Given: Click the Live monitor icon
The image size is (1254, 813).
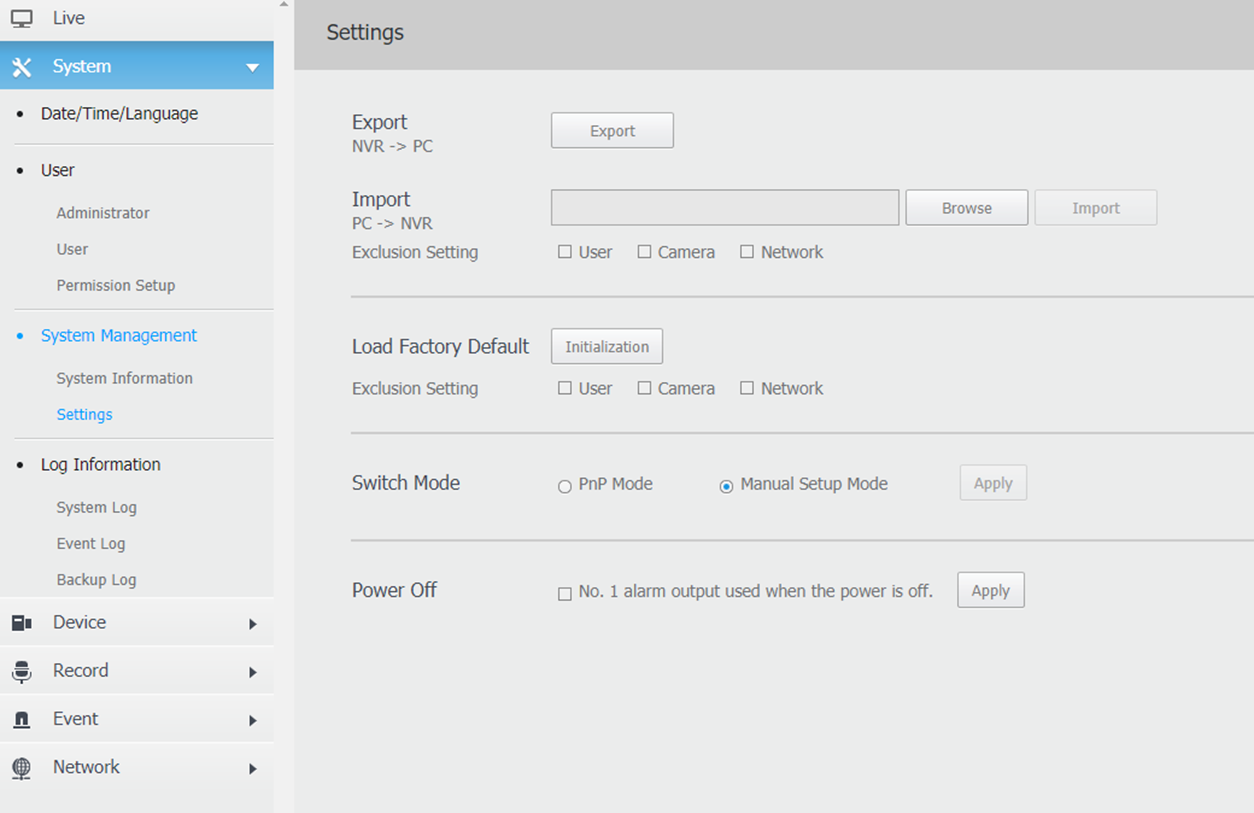Looking at the screenshot, I should (21, 18).
